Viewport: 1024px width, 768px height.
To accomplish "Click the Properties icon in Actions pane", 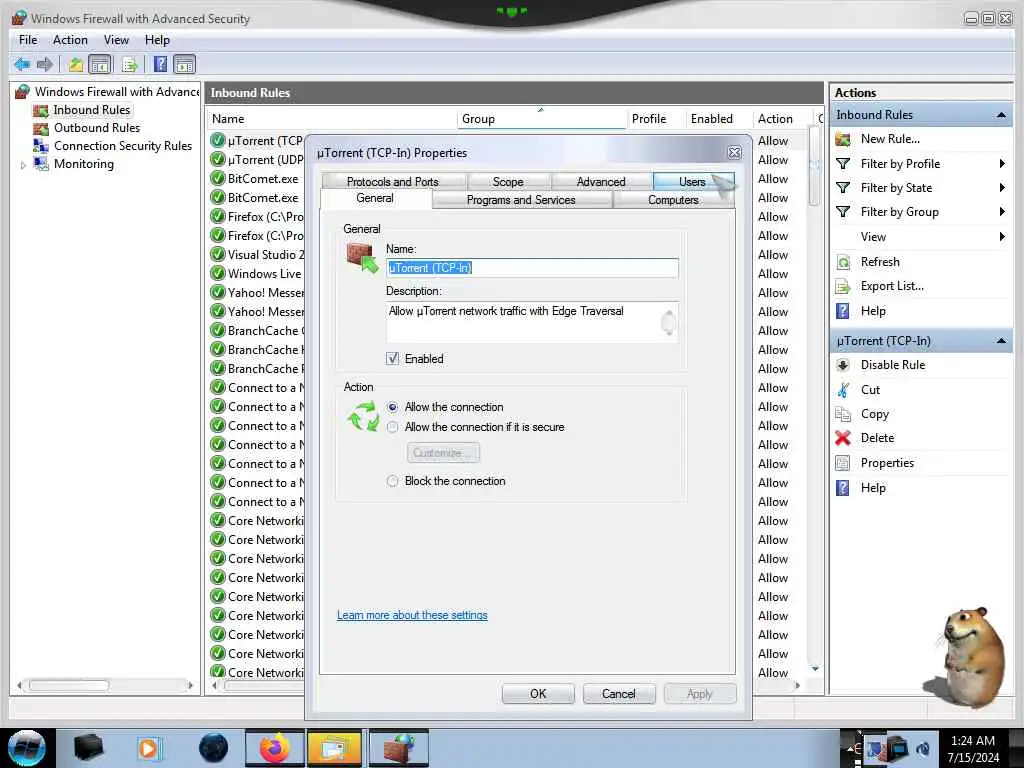I will coord(843,463).
